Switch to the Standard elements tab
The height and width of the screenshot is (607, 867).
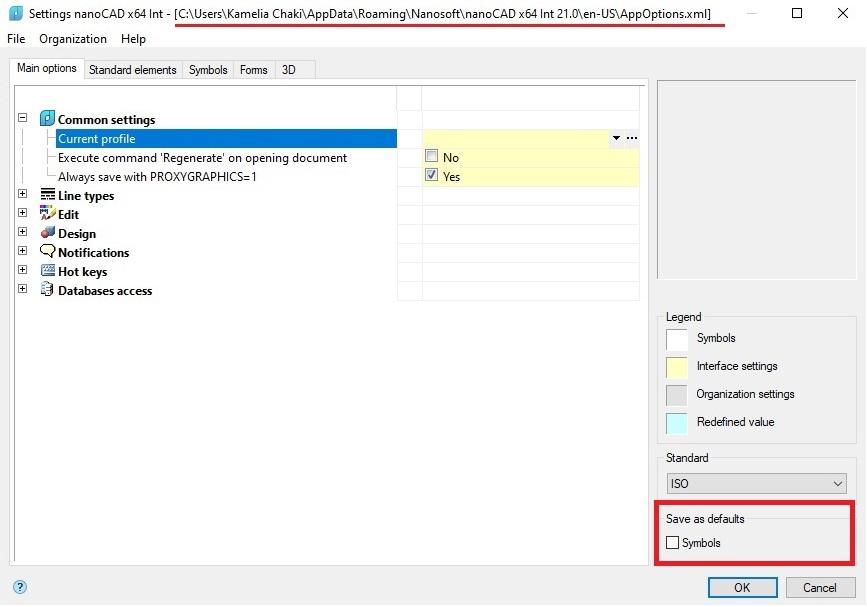pyautogui.click(x=132, y=70)
